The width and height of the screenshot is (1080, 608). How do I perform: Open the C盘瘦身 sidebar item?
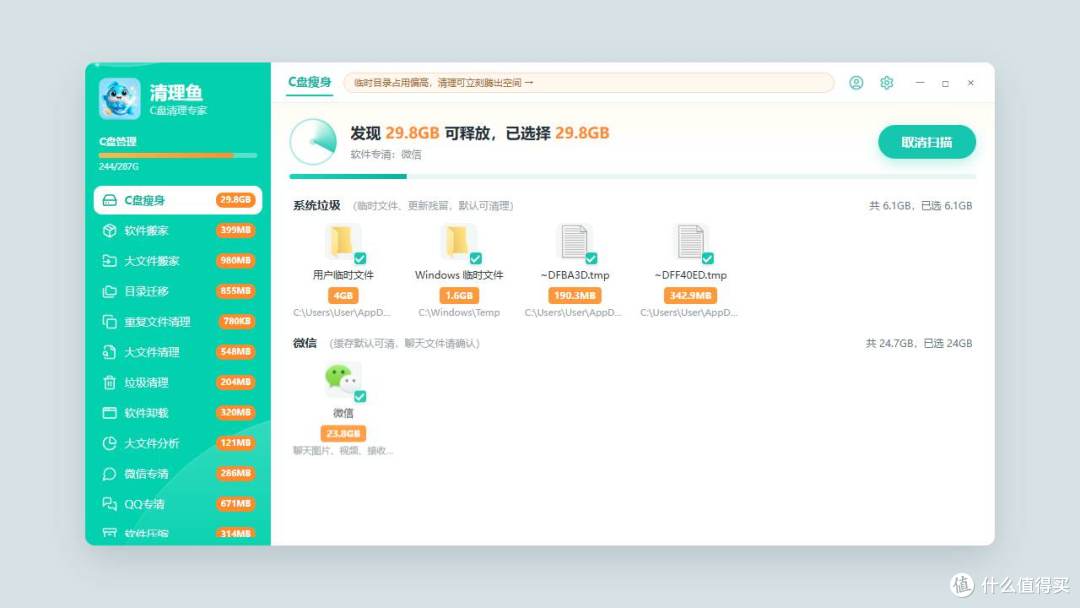coord(178,200)
